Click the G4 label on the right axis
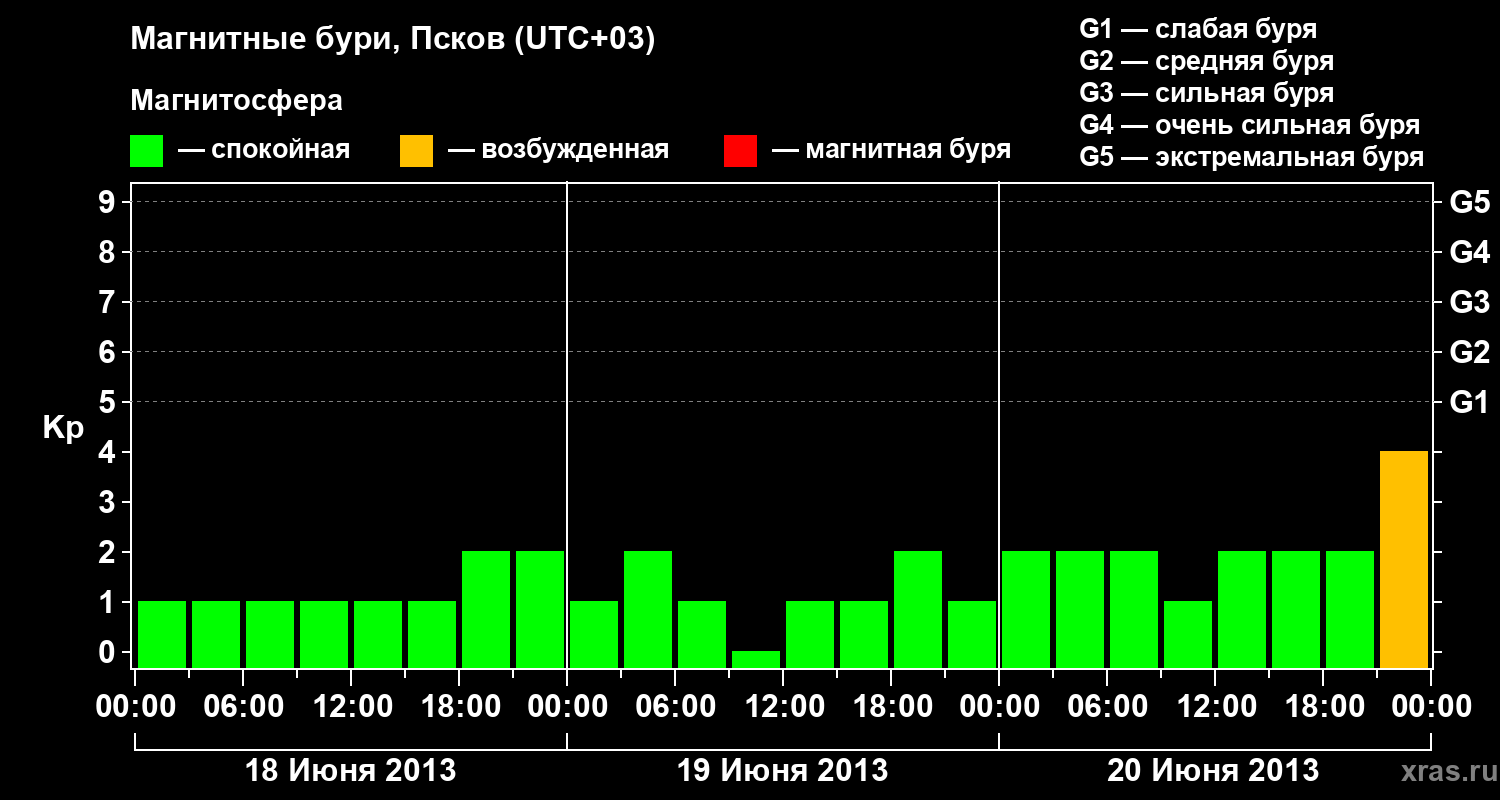The image size is (1500, 800). (1470, 252)
